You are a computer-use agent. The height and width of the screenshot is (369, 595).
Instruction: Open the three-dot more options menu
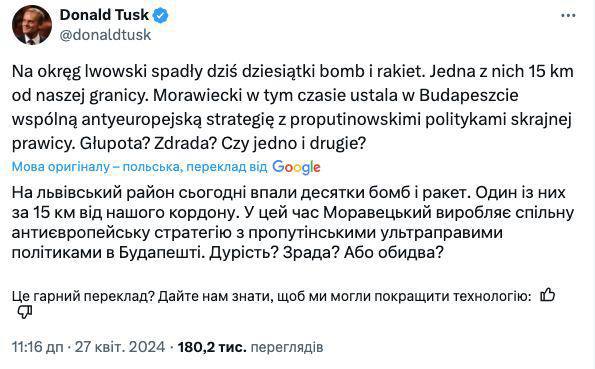pos(568,16)
